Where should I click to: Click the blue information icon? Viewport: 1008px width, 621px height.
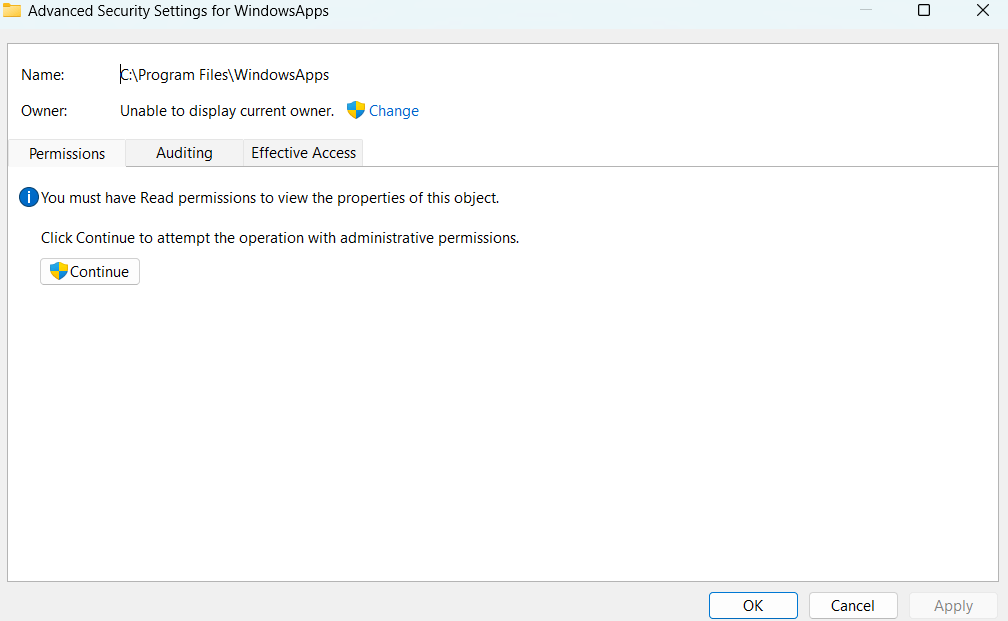pos(29,197)
